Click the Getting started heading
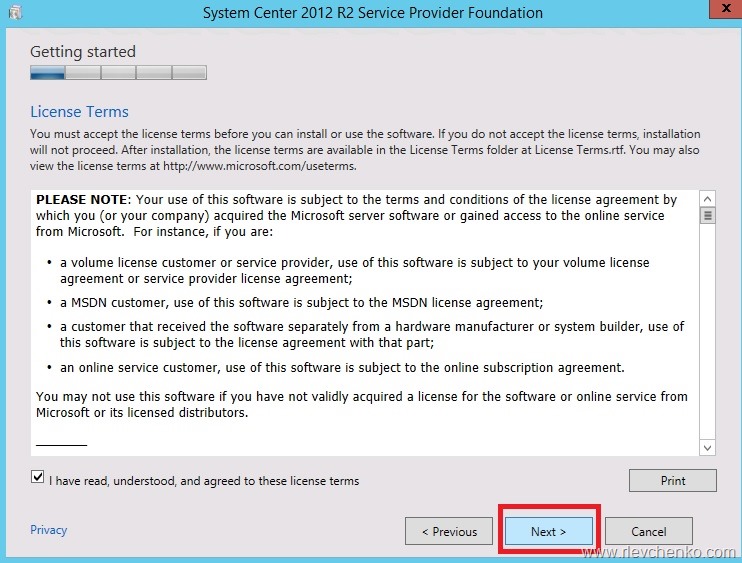This screenshot has height=563, width=742. coord(82,51)
